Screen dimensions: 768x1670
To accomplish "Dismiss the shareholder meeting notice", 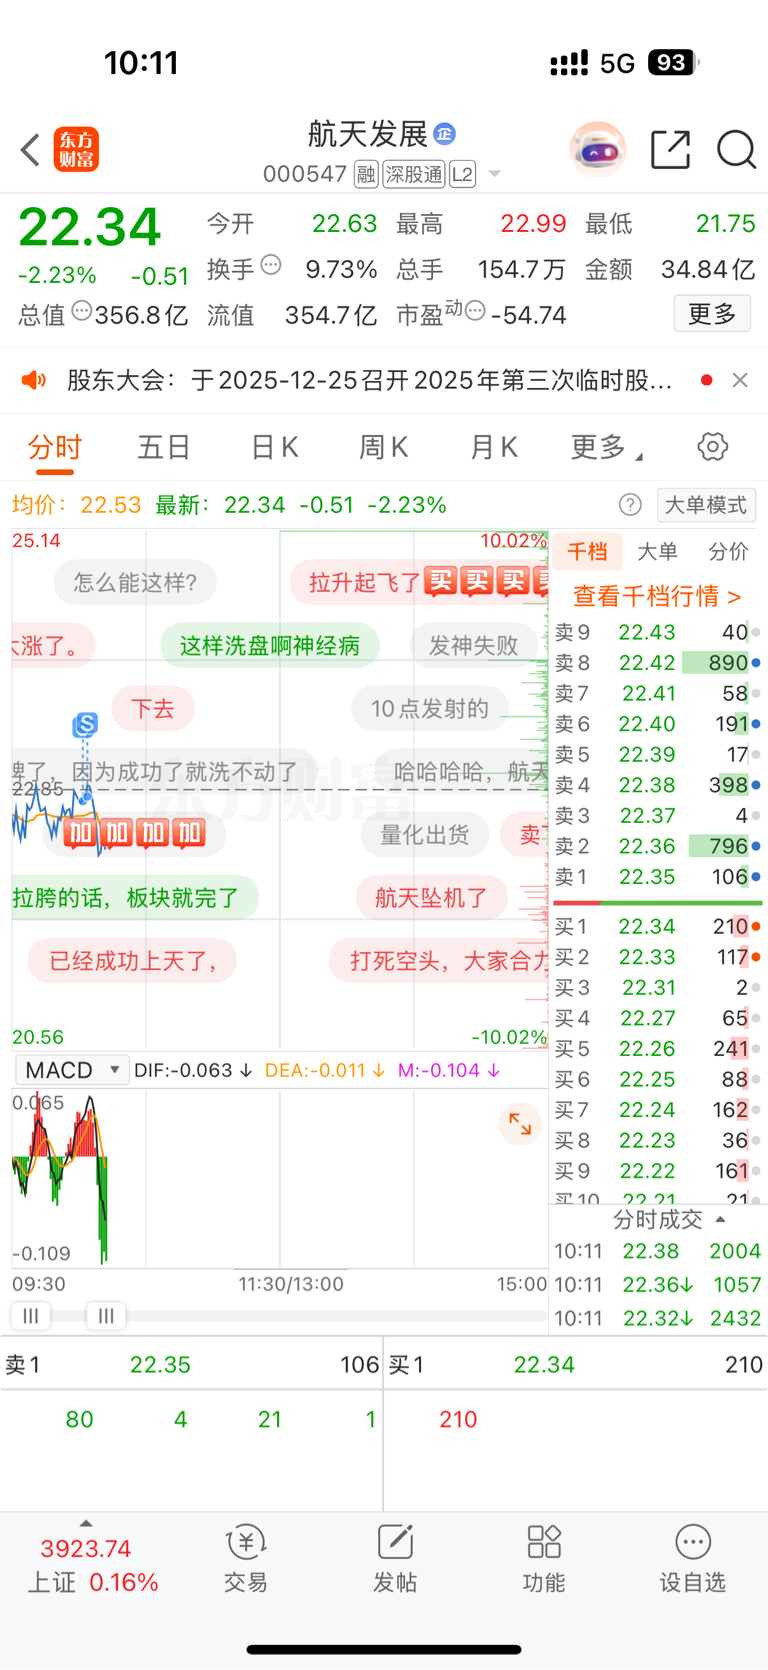I will (740, 380).
